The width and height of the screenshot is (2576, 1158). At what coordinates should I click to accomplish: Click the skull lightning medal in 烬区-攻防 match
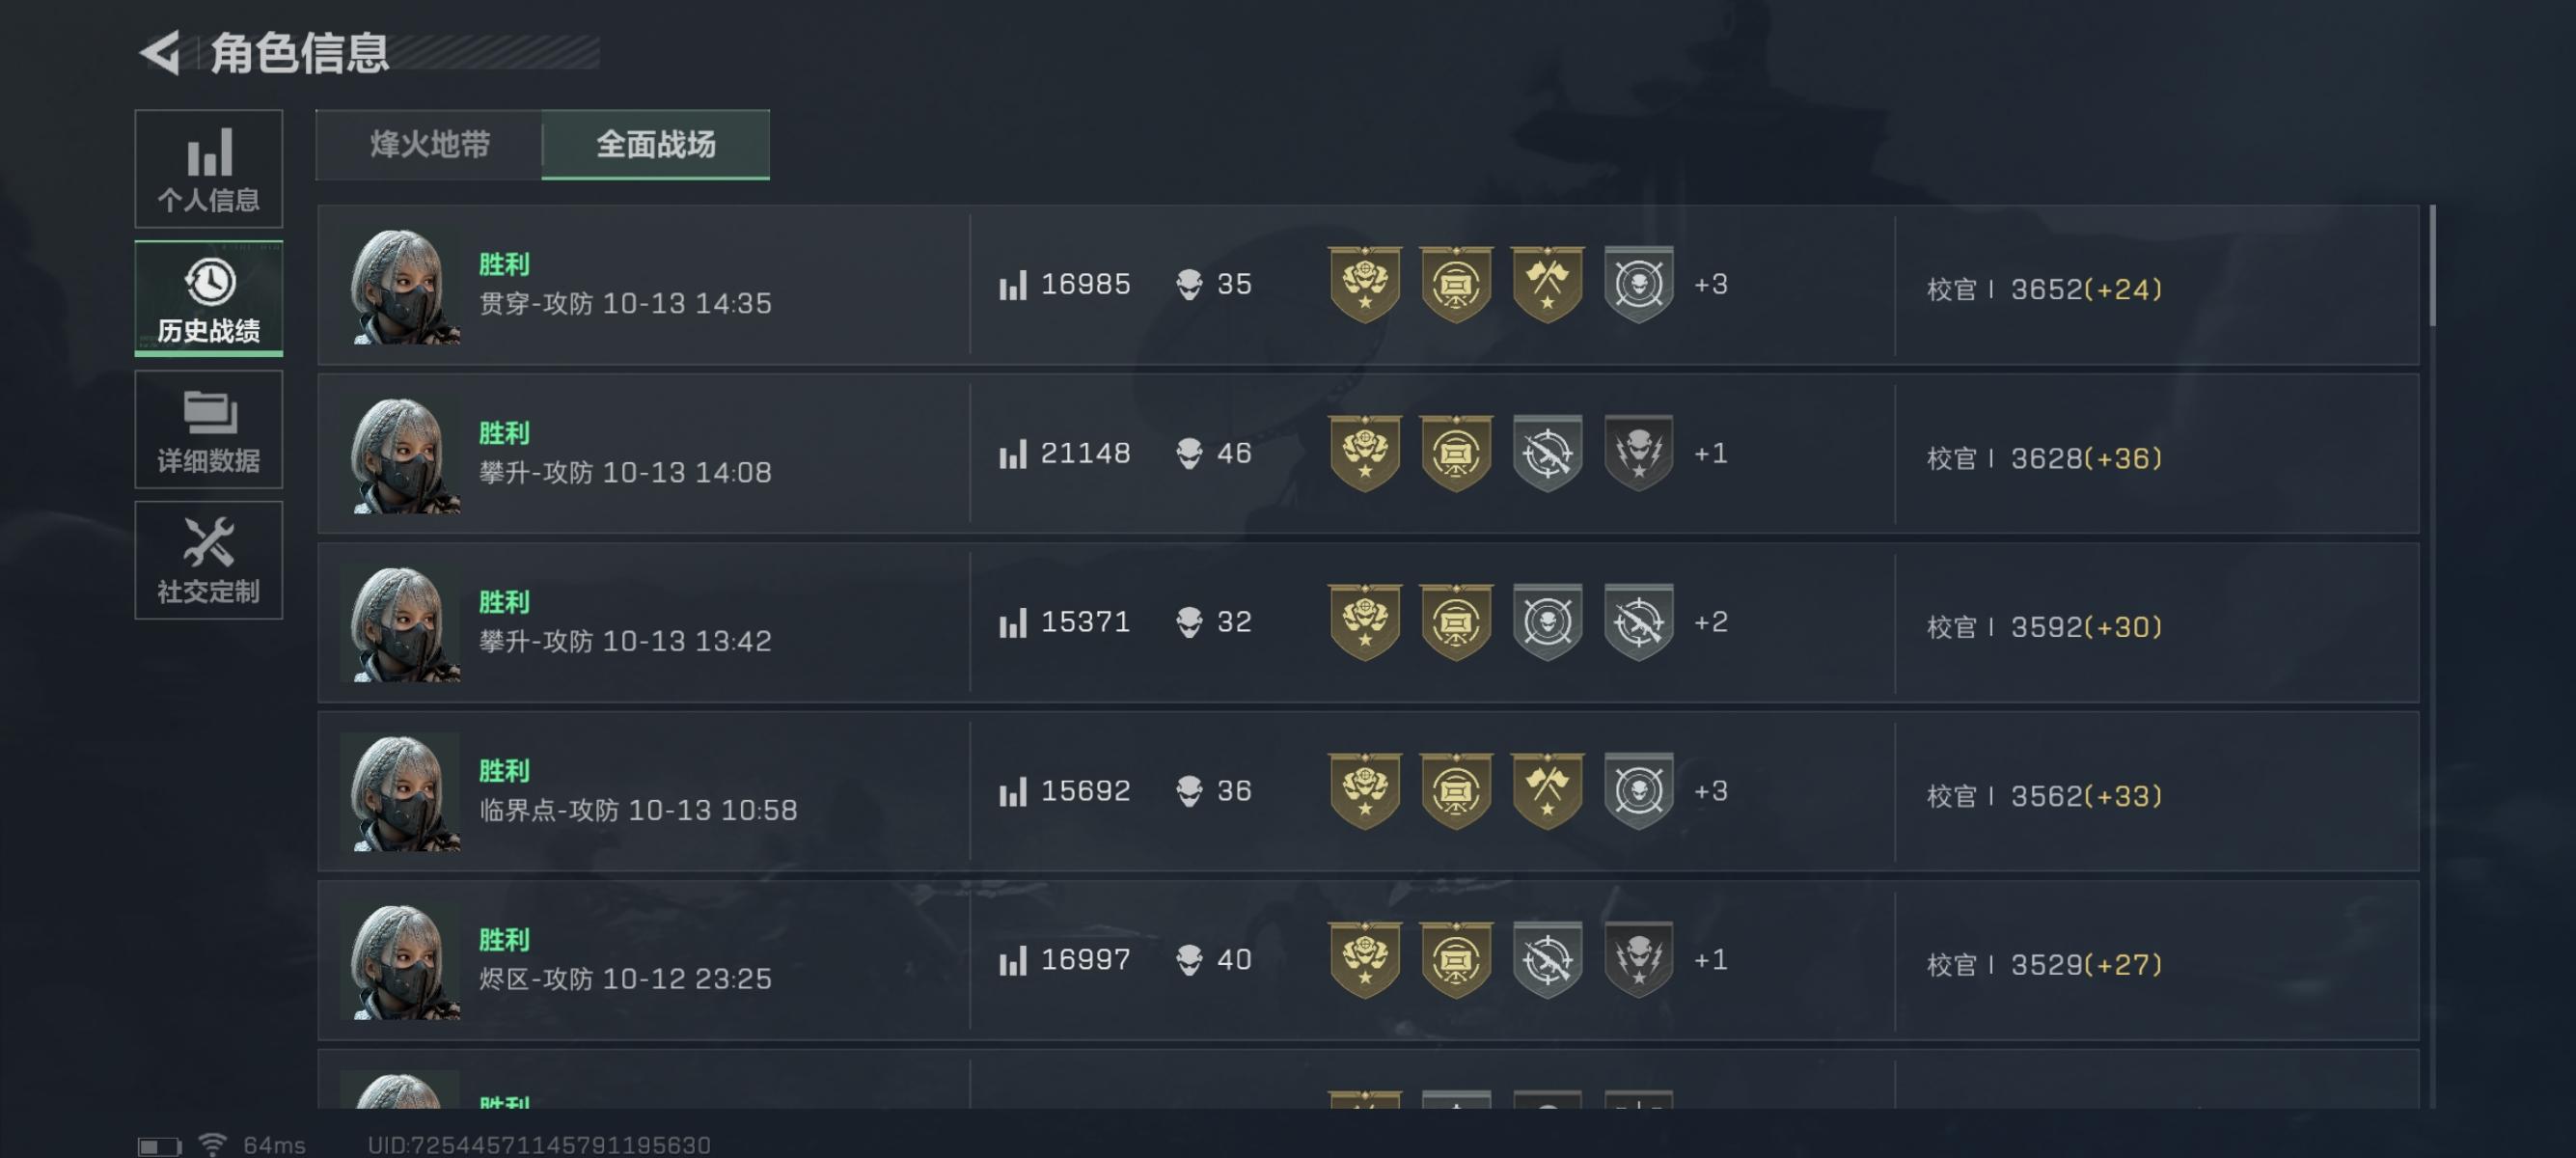[1638, 960]
